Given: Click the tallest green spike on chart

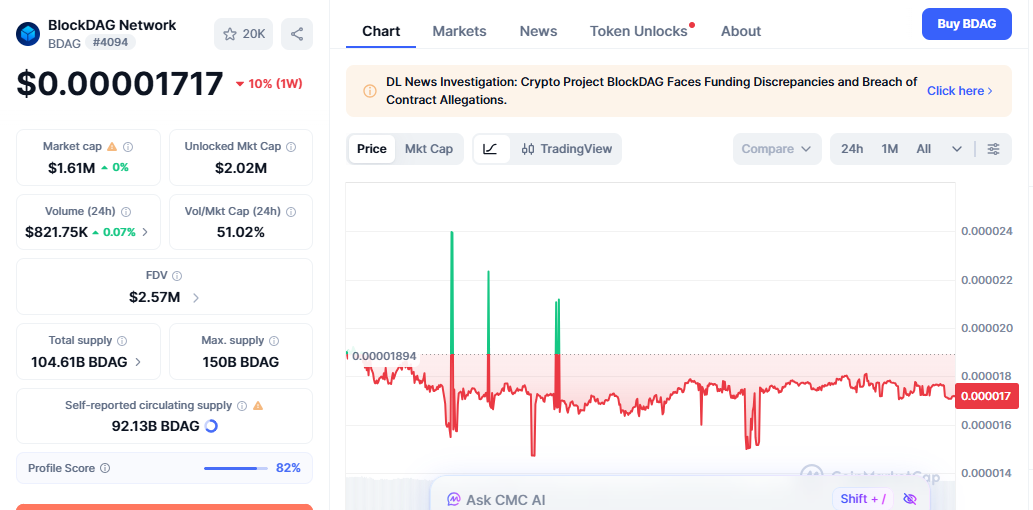Looking at the screenshot, I should 452,293.
